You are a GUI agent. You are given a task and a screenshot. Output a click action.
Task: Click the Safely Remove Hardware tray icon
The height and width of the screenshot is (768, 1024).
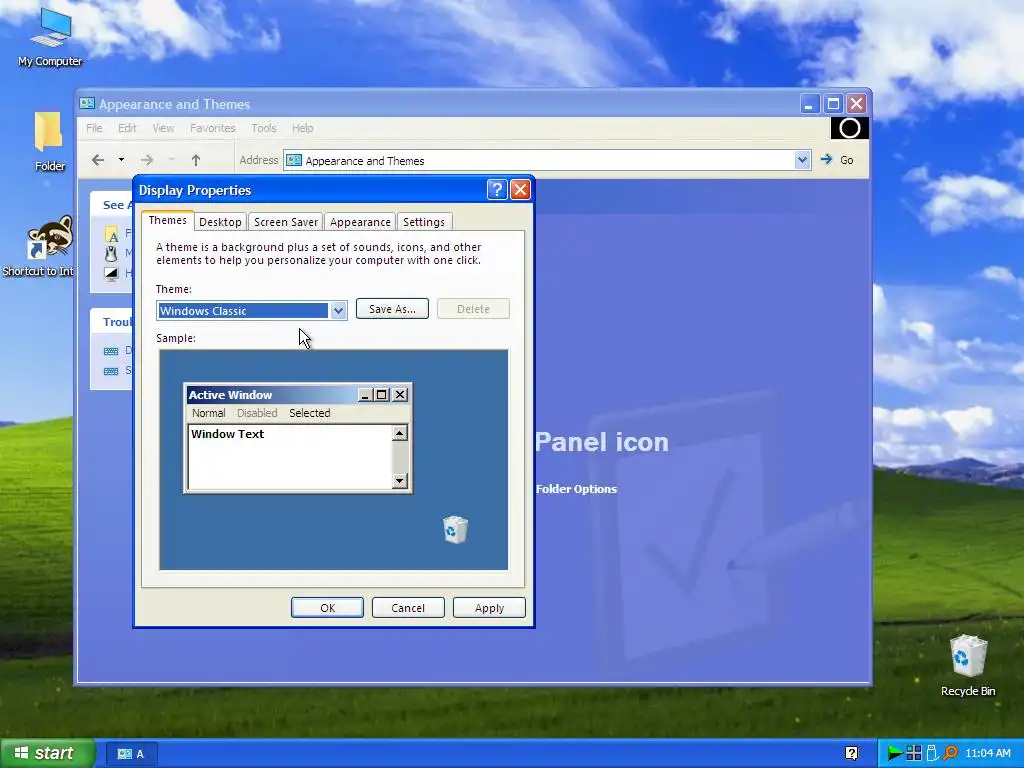[932, 753]
